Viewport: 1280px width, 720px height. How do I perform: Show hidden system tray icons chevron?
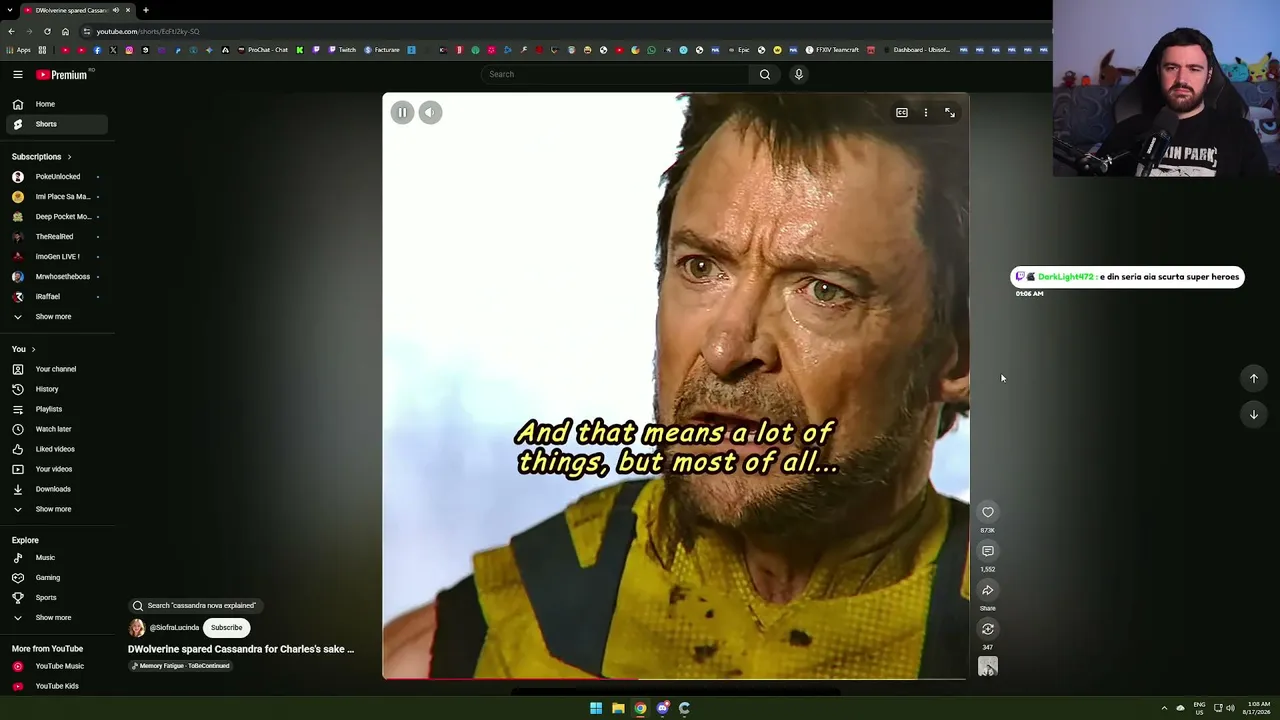click(x=1164, y=708)
